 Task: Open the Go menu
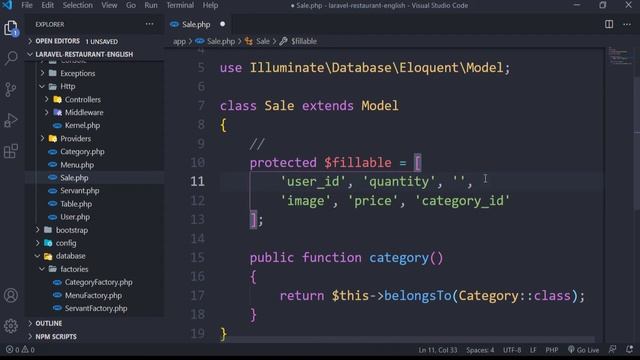click(x=131, y=5)
